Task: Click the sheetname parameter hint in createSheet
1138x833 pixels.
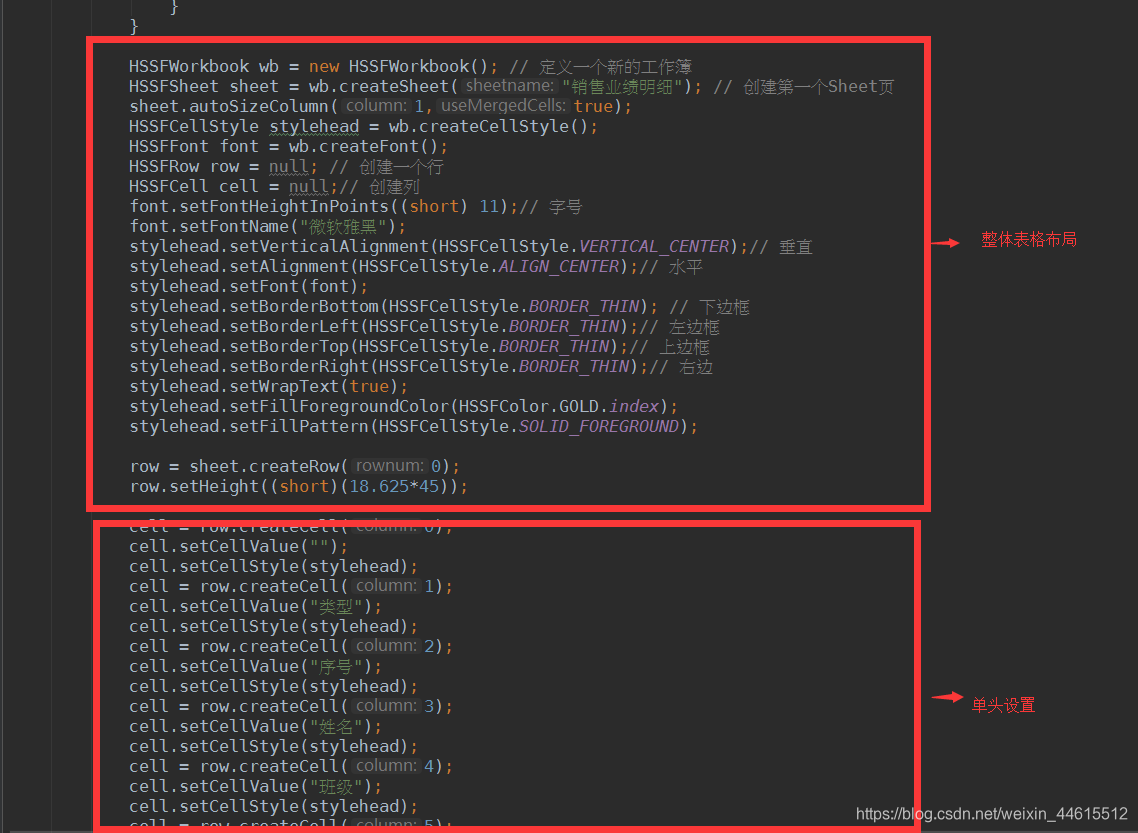Action: (509, 86)
